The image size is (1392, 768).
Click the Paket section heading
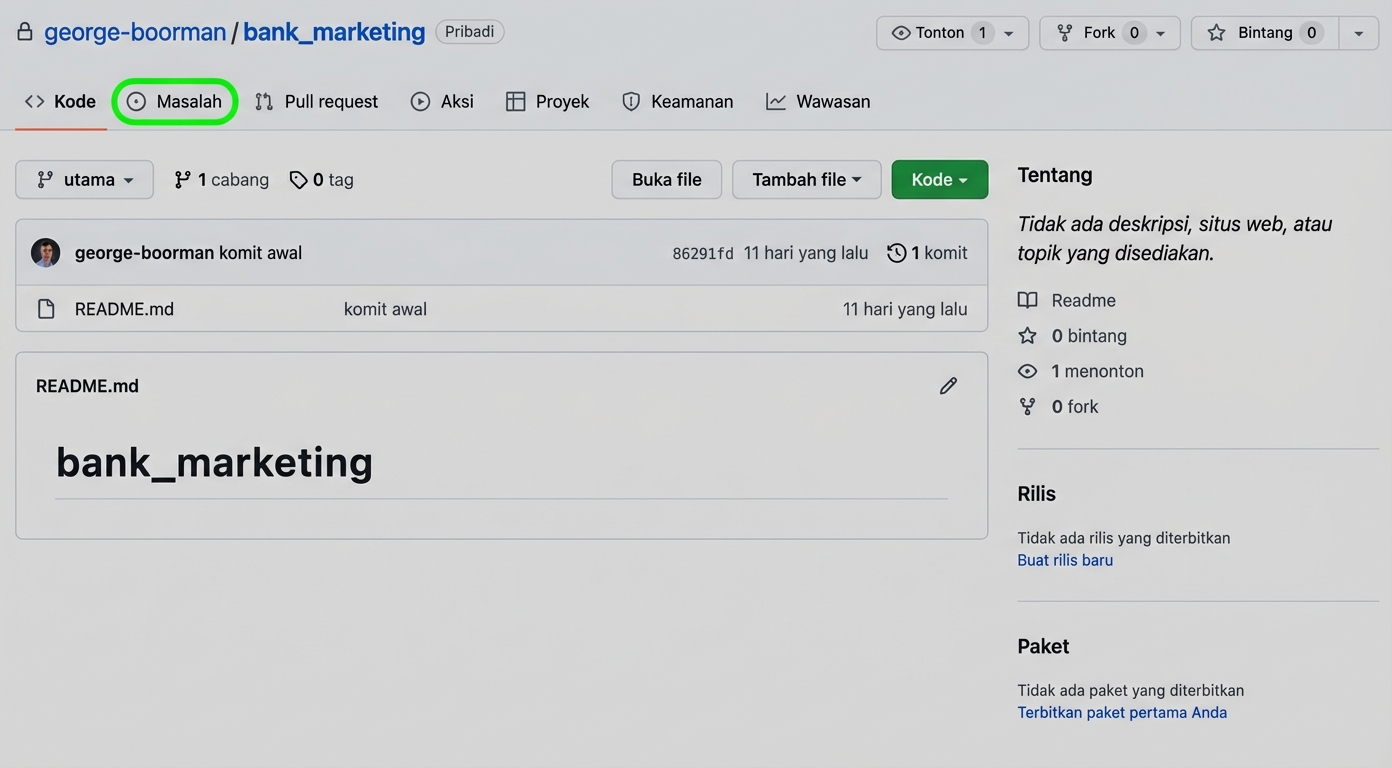(x=1043, y=646)
